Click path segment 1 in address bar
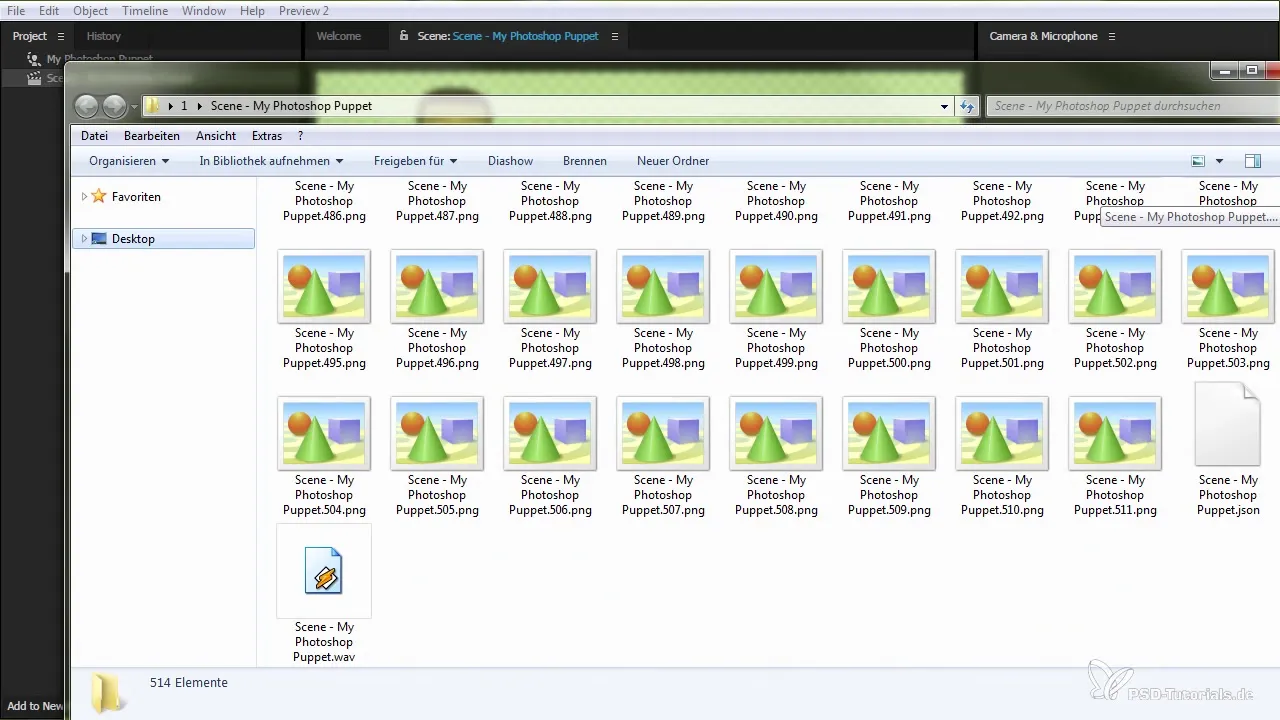 click(x=184, y=106)
